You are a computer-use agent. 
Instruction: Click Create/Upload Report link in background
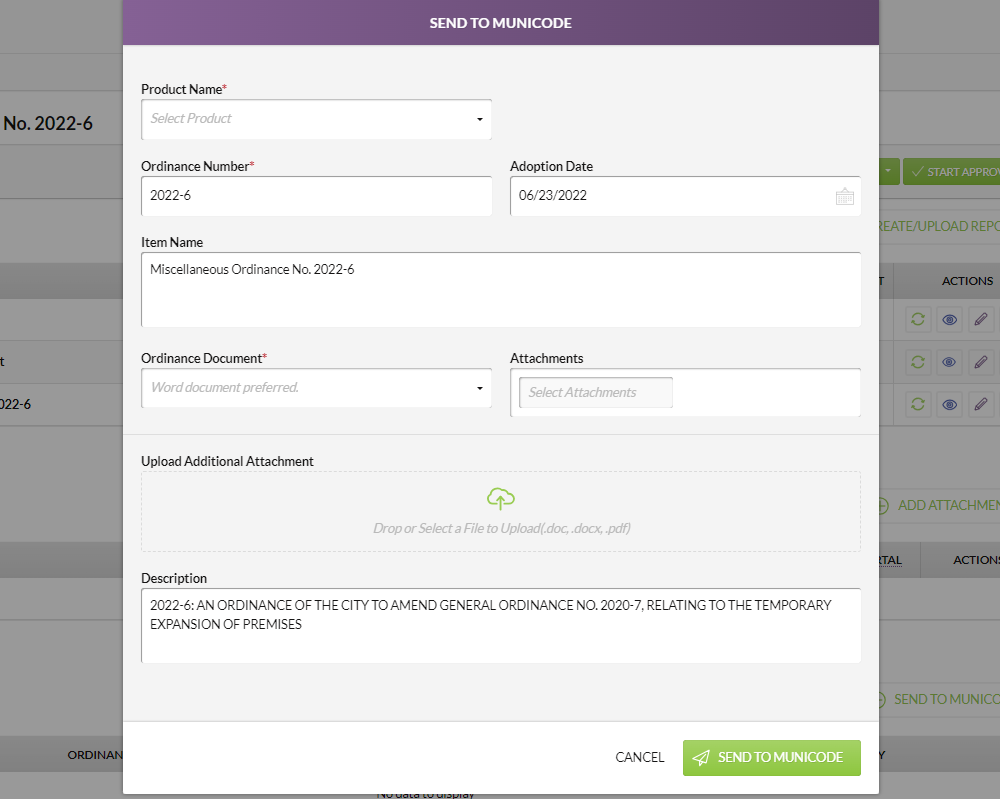click(x=939, y=226)
